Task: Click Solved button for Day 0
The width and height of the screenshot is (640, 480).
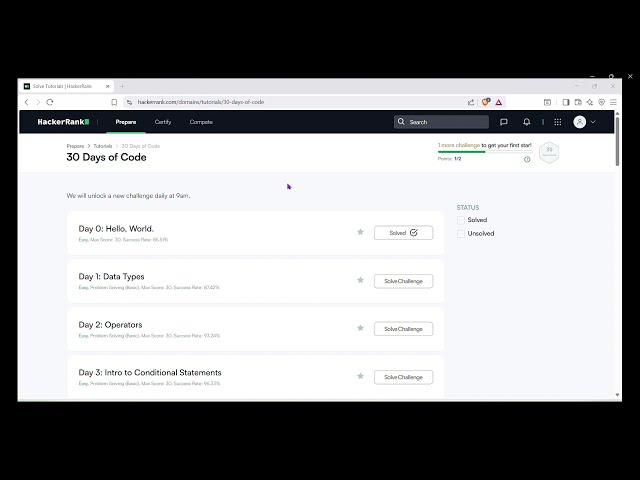Action: pos(403,233)
